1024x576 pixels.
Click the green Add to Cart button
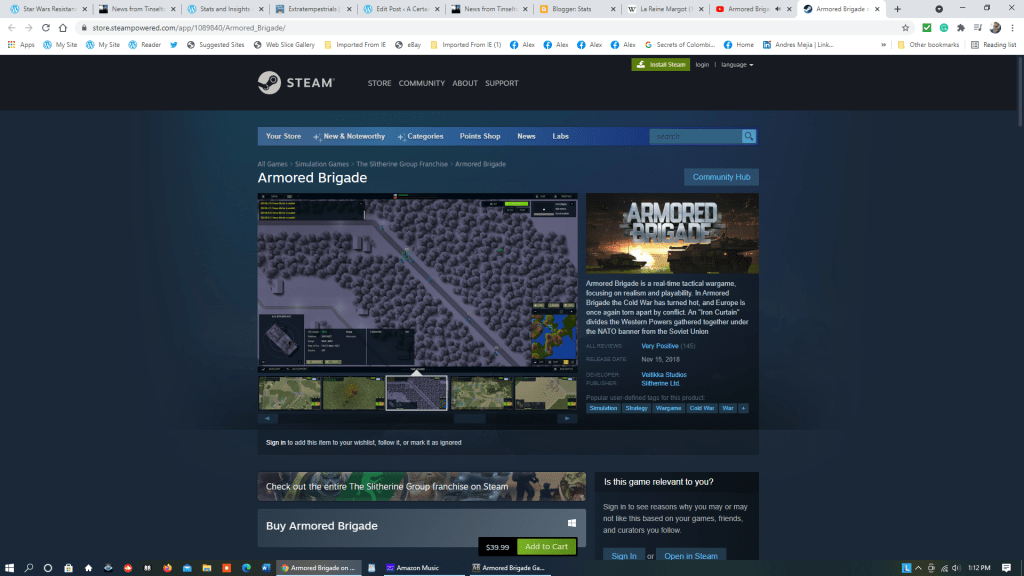(546, 546)
